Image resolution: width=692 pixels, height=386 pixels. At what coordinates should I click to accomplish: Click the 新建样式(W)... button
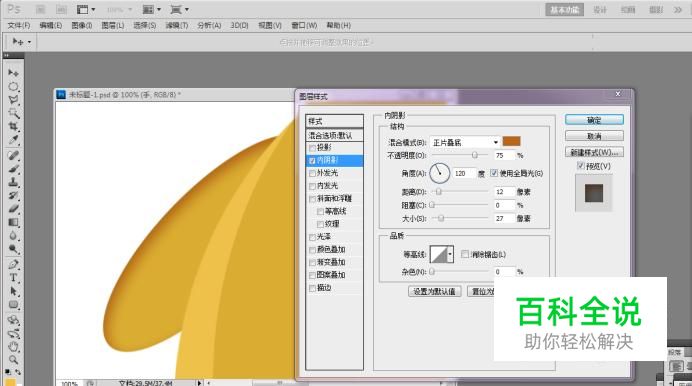pyautogui.click(x=594, y=152)
